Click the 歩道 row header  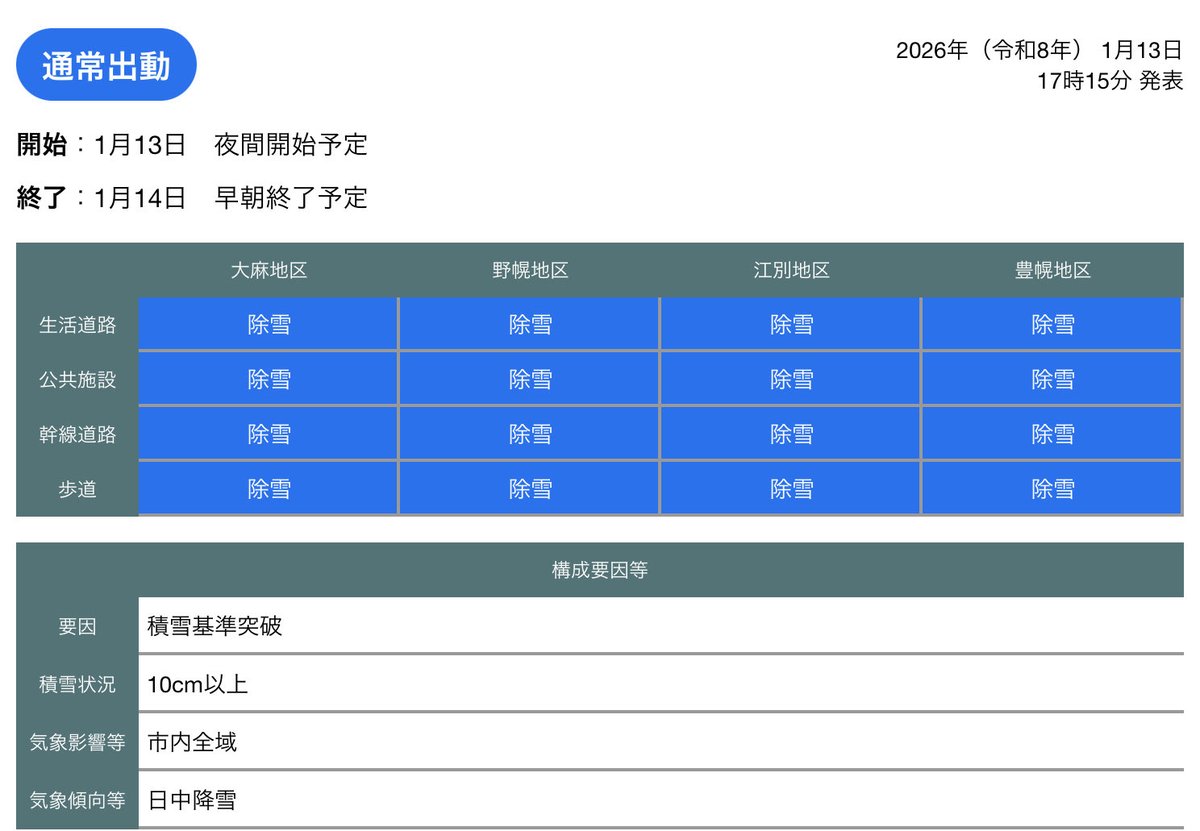[77, 489]
